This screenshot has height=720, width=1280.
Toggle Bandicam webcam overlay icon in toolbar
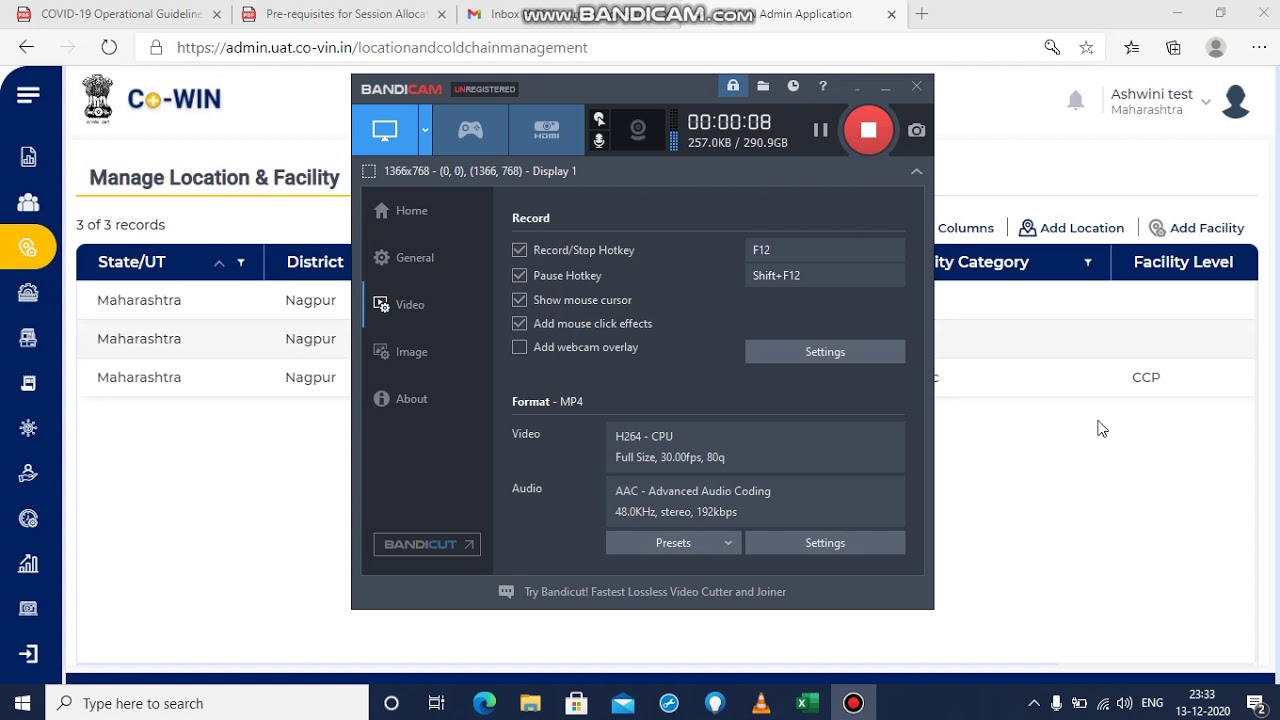pyautogui.click(x=638, y=130)
